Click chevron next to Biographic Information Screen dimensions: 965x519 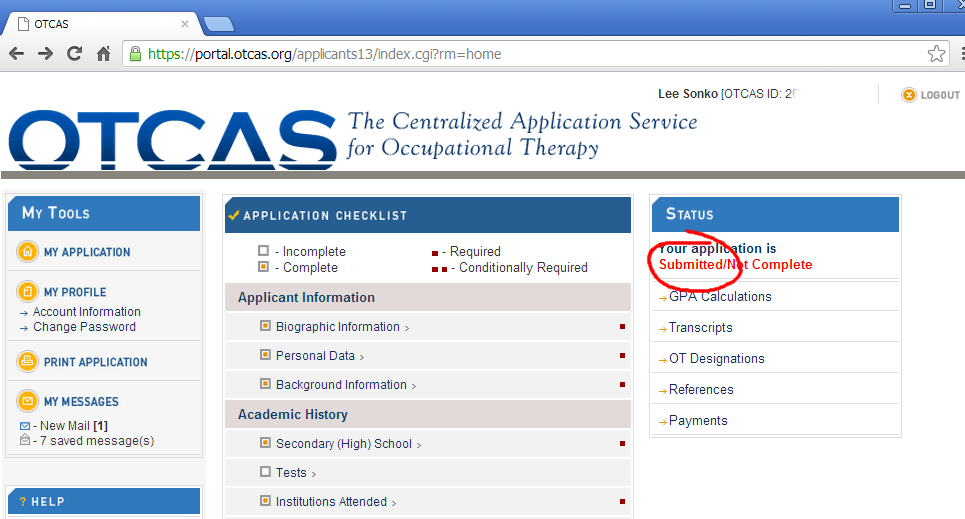pyautogui.click(x=407, y=328)
